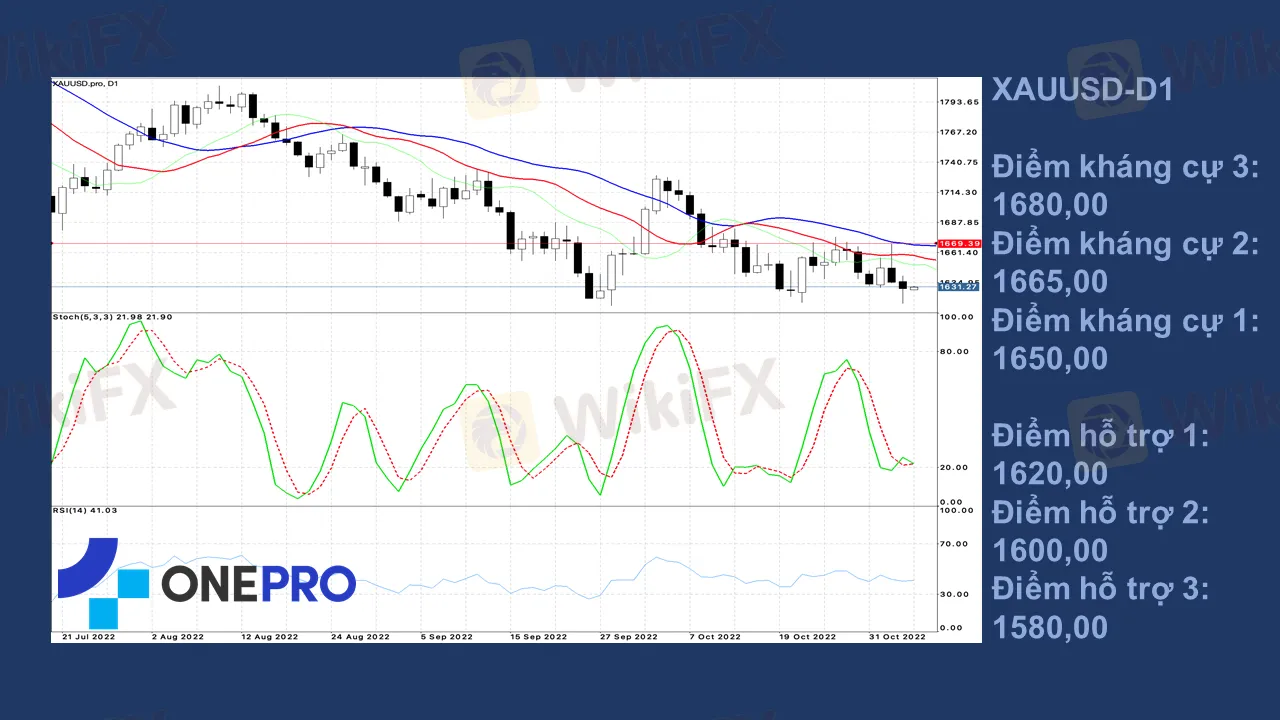Click the 31 Oct 2022 date marker
1280x720 pixels.
[x=896, y=636]
